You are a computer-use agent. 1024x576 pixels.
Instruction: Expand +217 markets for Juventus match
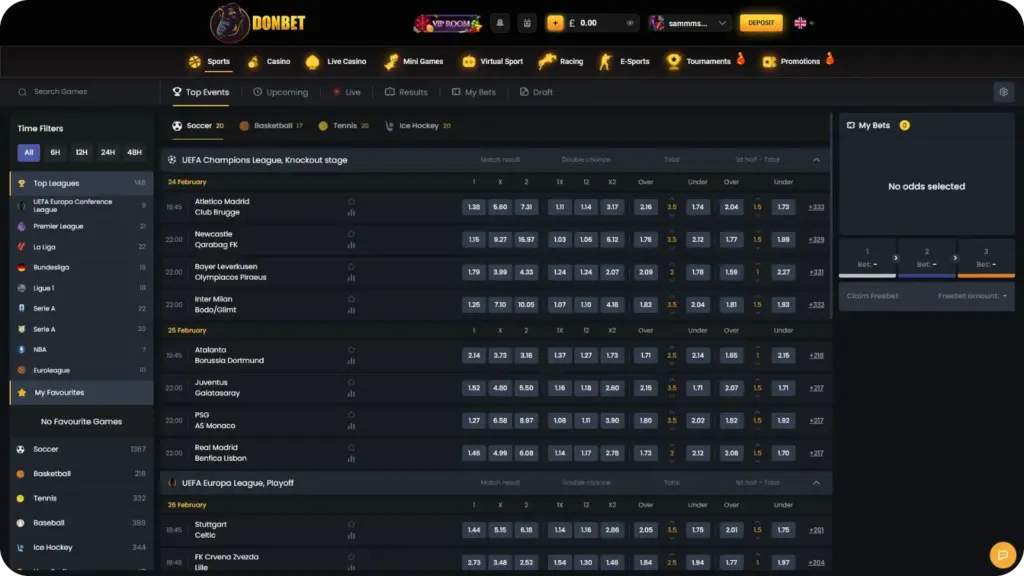[x=816, y=388]
